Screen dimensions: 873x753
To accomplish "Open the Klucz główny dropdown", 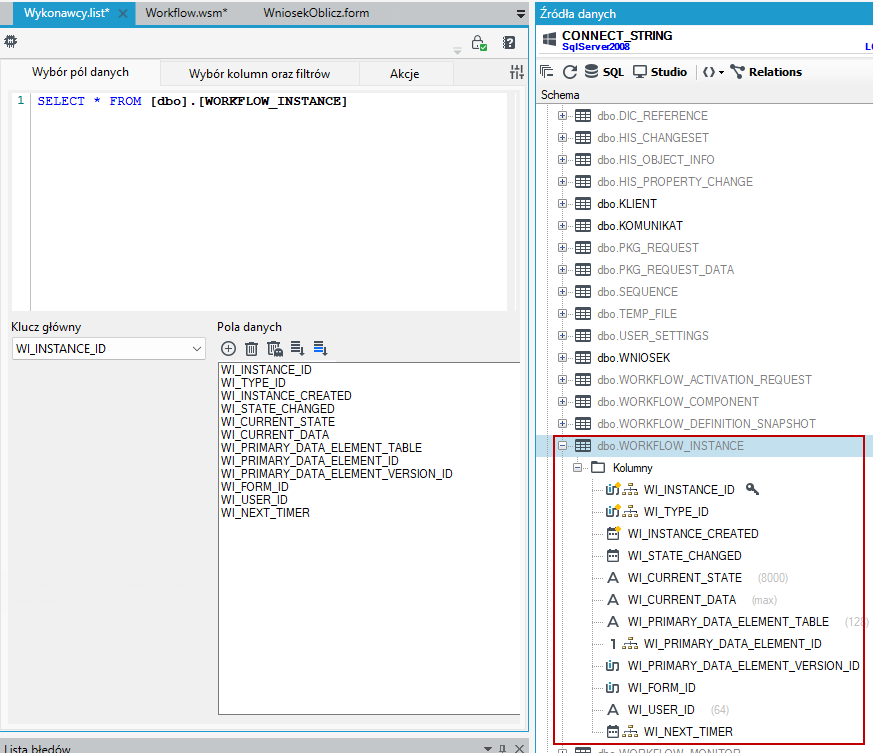I will click(109, 349).
